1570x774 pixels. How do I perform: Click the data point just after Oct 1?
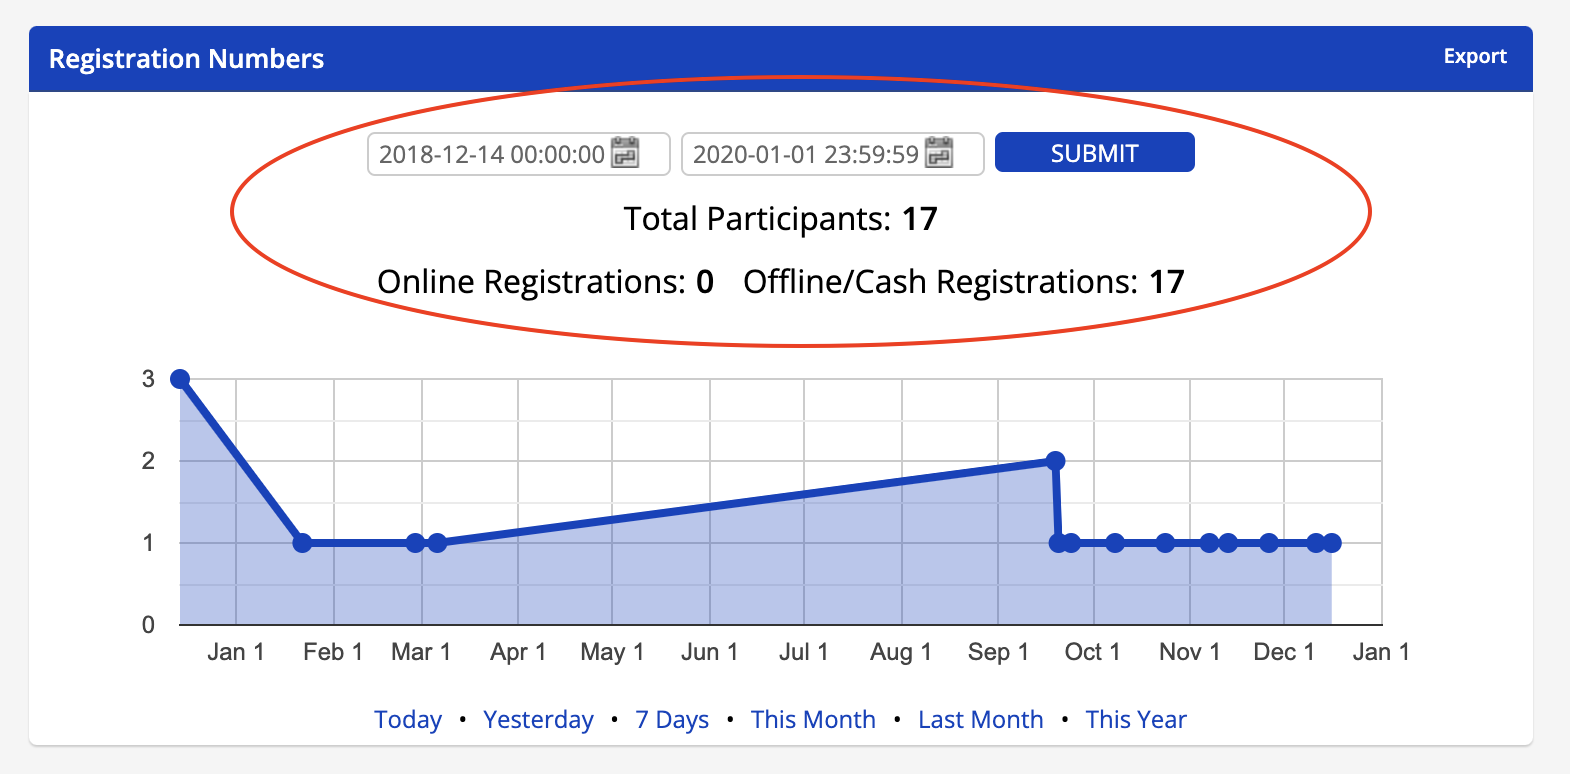pos(1115,543)
